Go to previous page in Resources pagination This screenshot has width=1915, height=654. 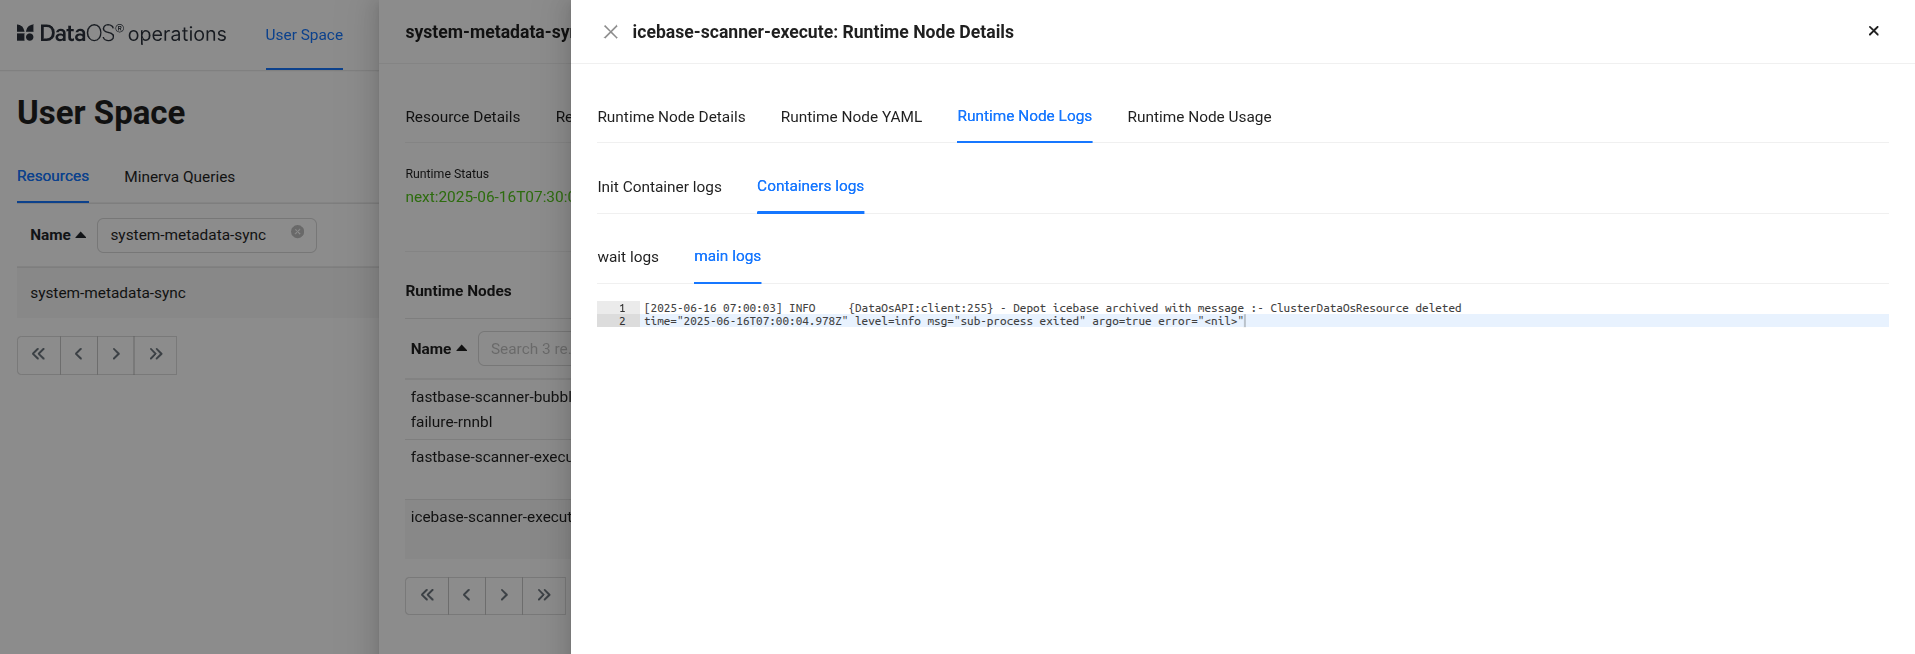coord(79,354)
